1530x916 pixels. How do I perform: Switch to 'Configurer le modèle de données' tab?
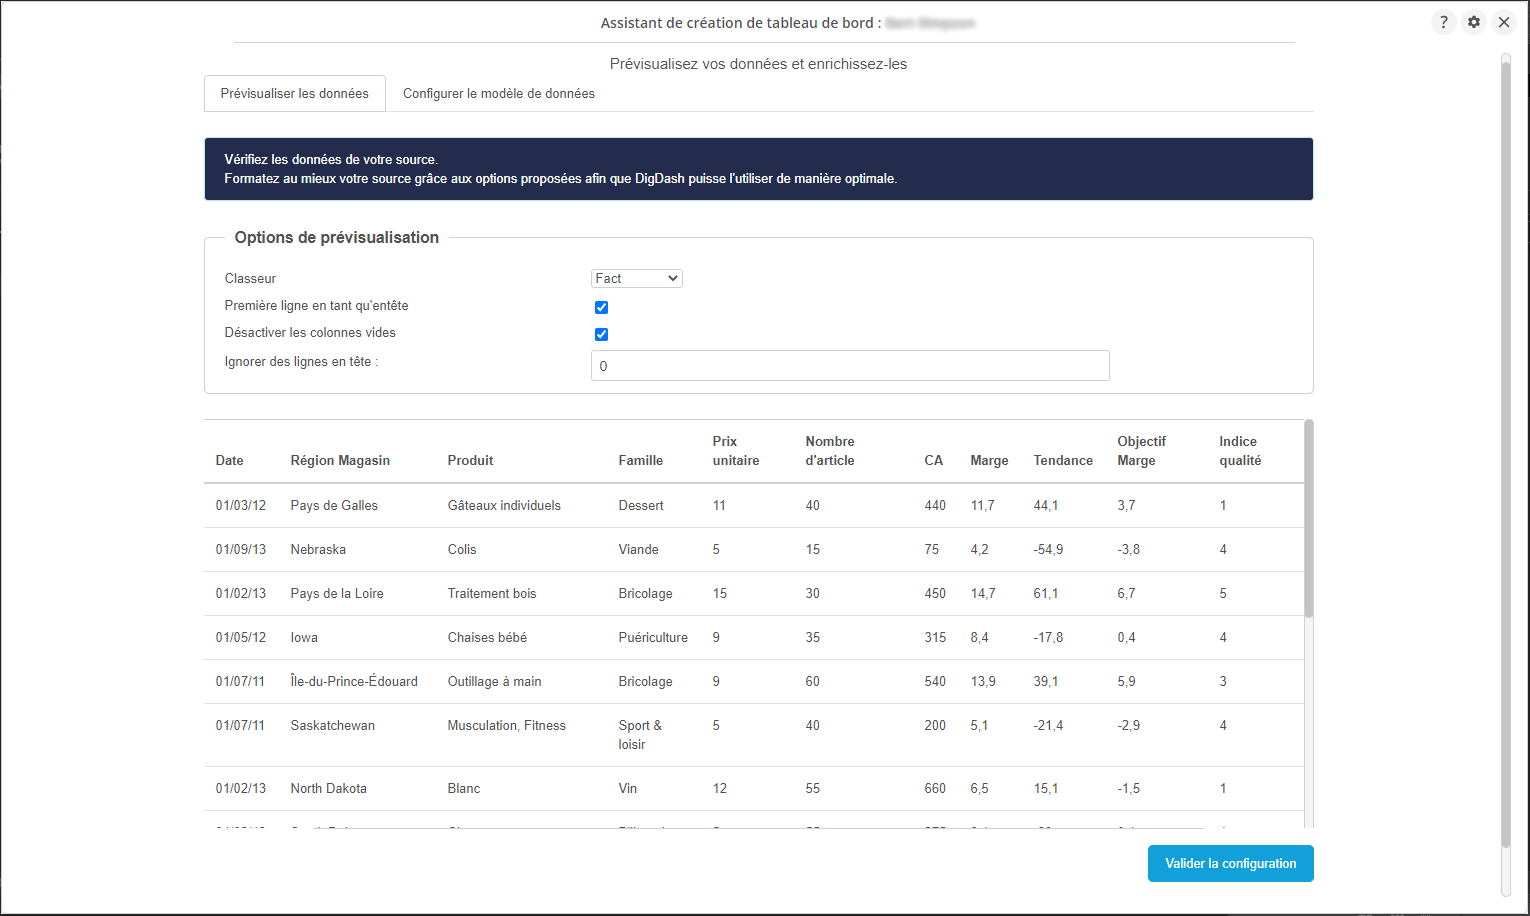(499, 93)
